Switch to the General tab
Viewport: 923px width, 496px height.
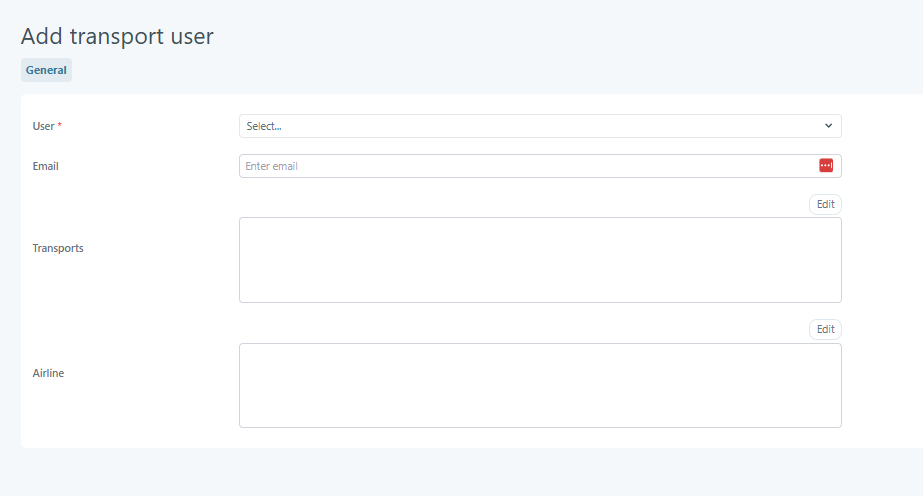point(46,70)
